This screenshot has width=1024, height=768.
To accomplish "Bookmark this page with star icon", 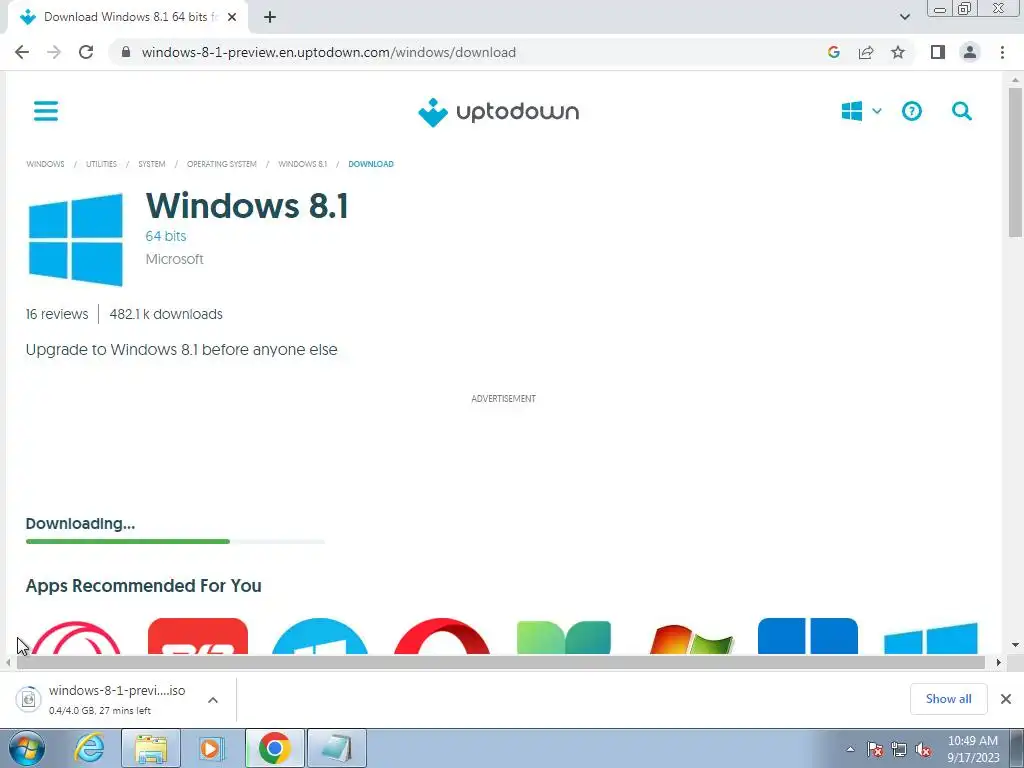I will (x=898, y=52).
